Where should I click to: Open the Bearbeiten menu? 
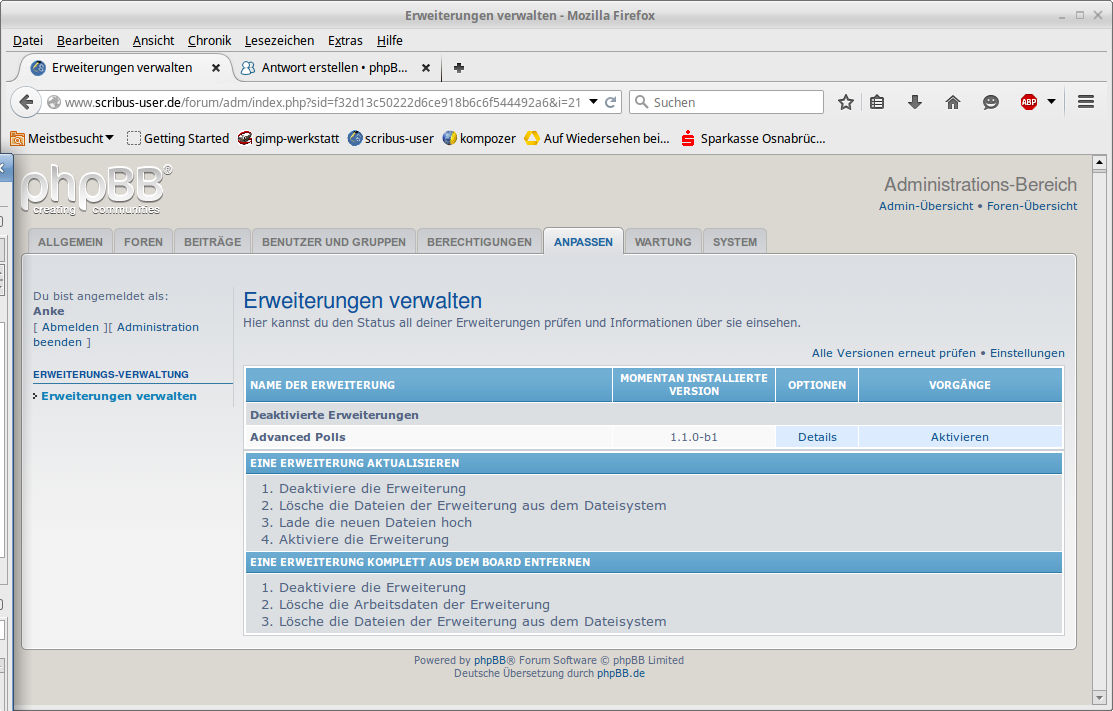(x=88, y=40)
